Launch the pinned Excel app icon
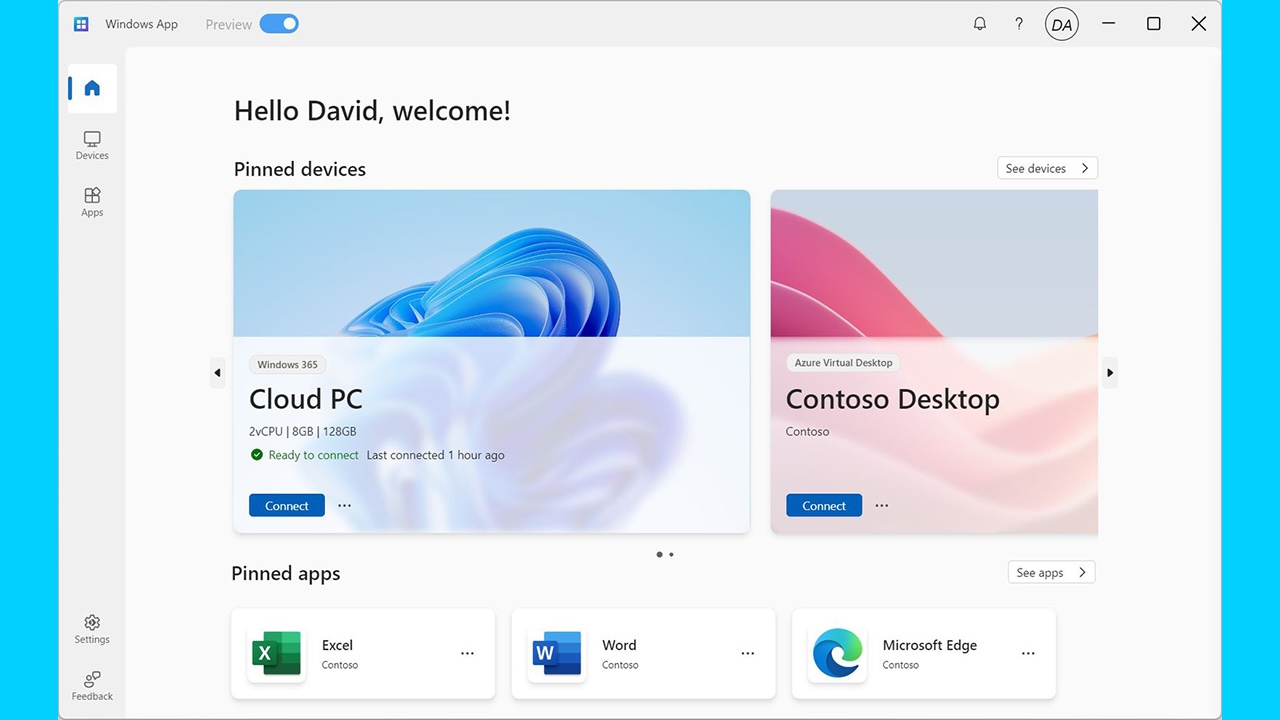Image resolution: width=1280 pixels, height=720 pixels. (277, 653)
